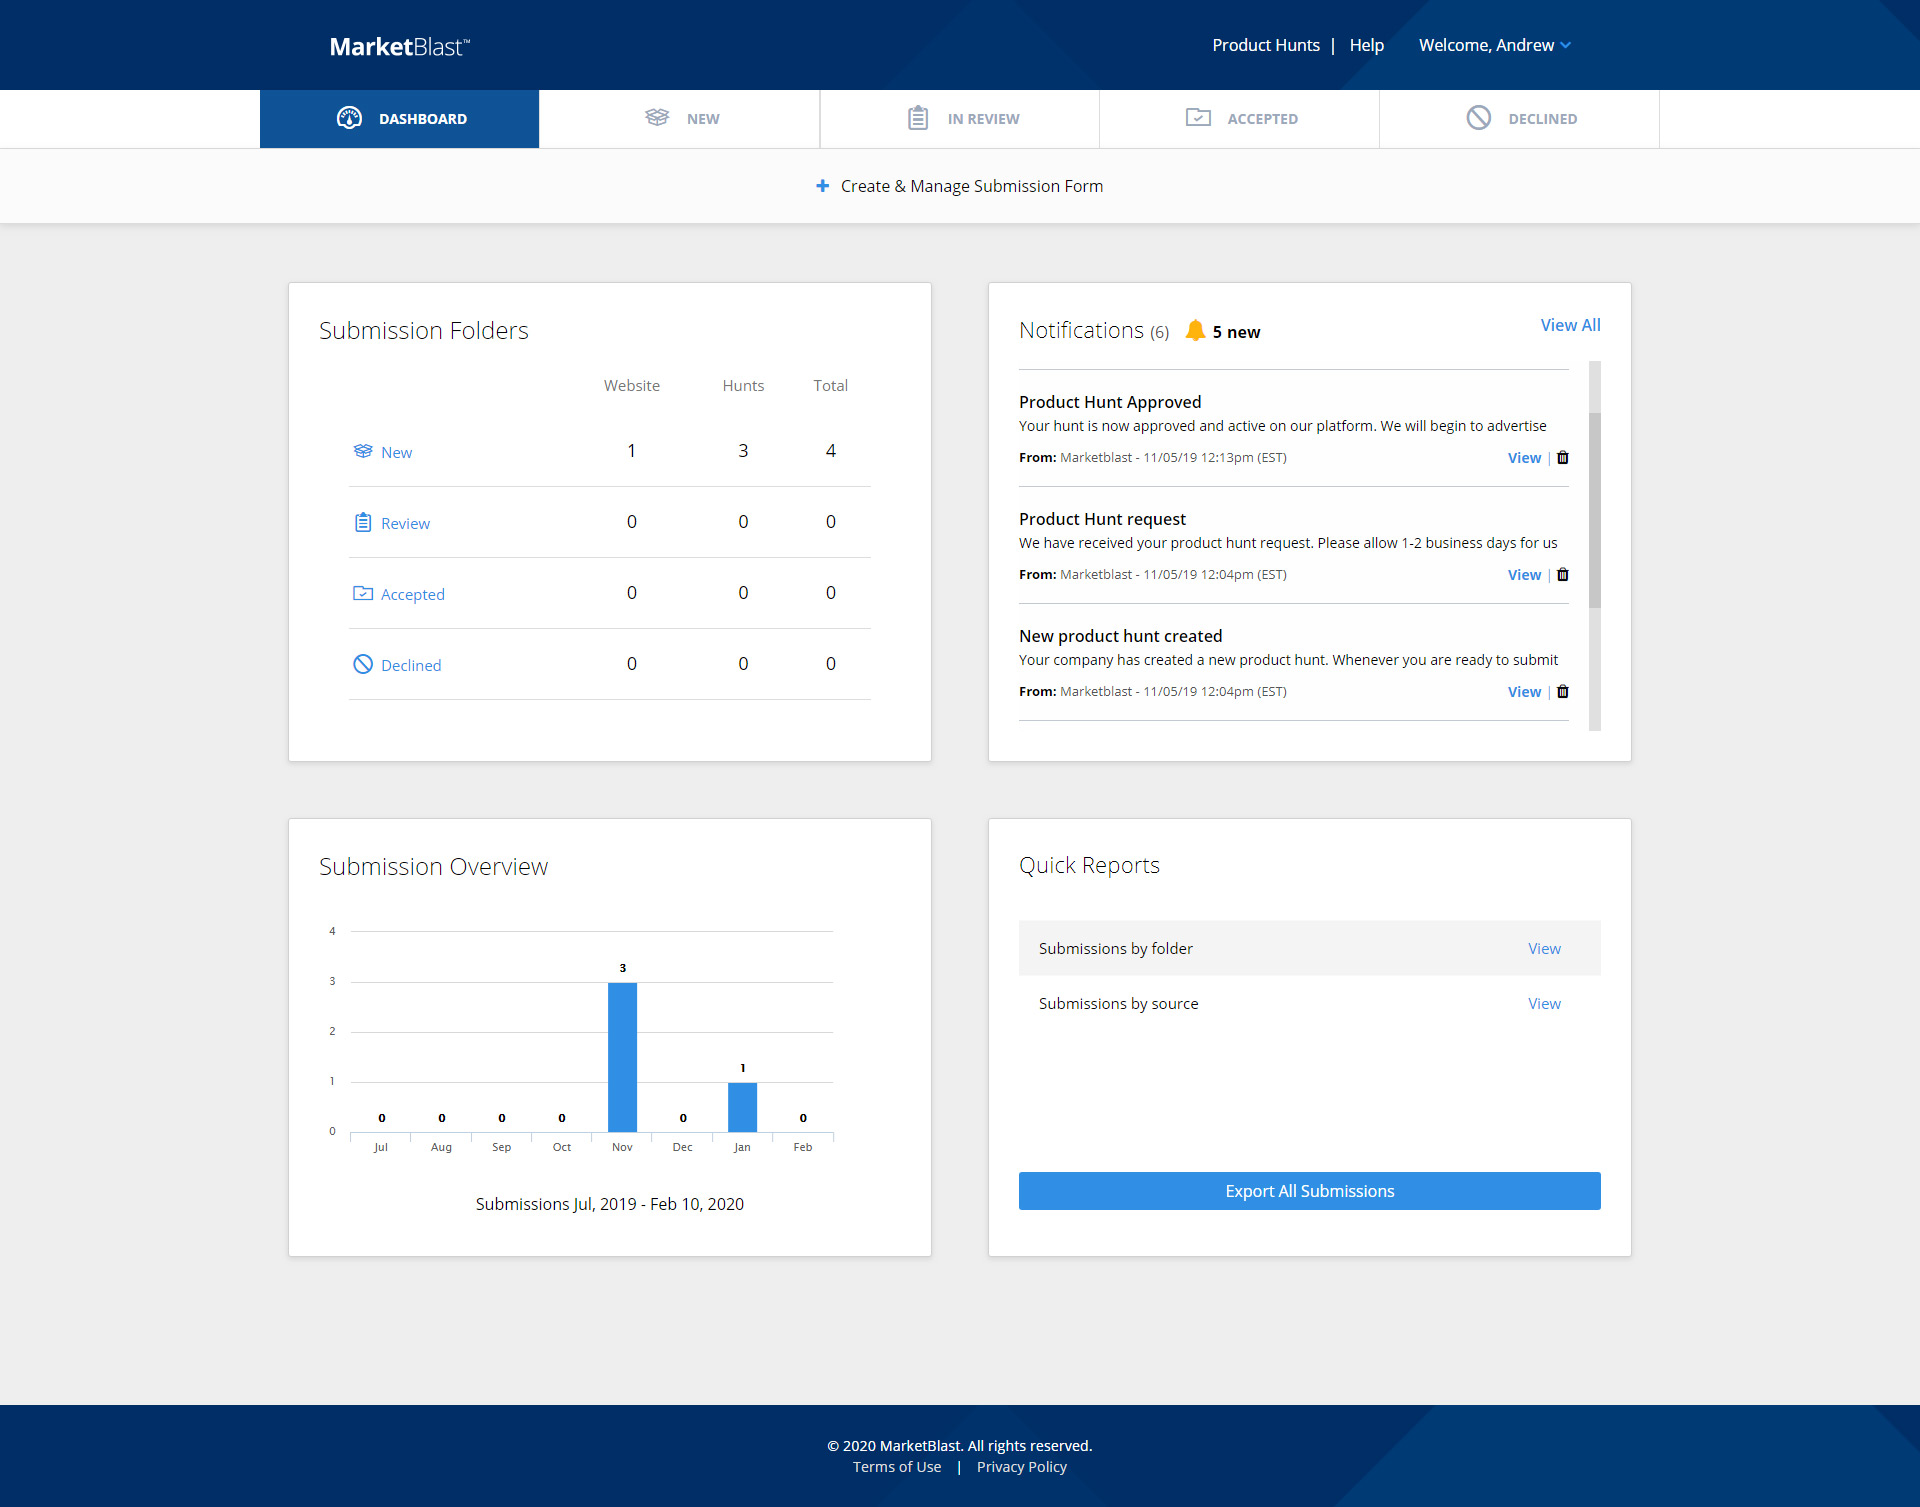Image resolution: width=1920 pixels, height=1507 pixels.
Task: Open View All notifications link
Action: click(x=1570, y=325)
